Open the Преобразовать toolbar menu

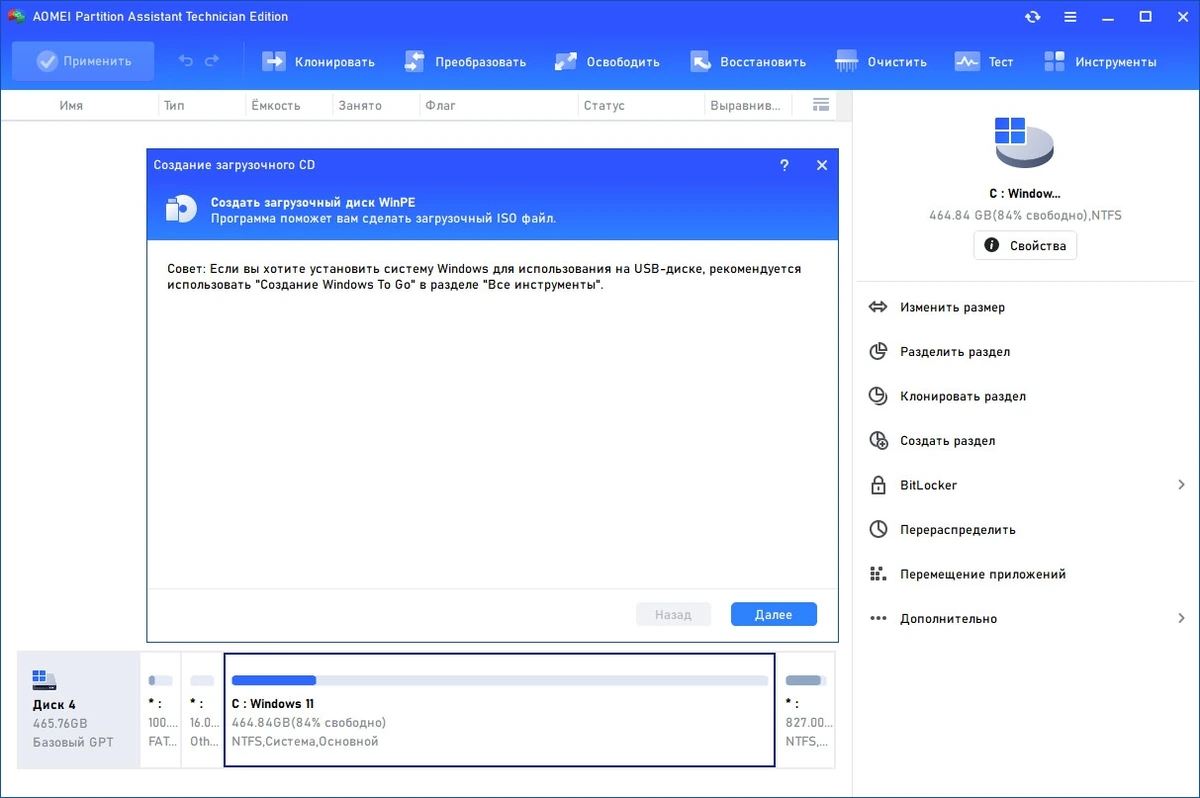[x=465, y=61]
